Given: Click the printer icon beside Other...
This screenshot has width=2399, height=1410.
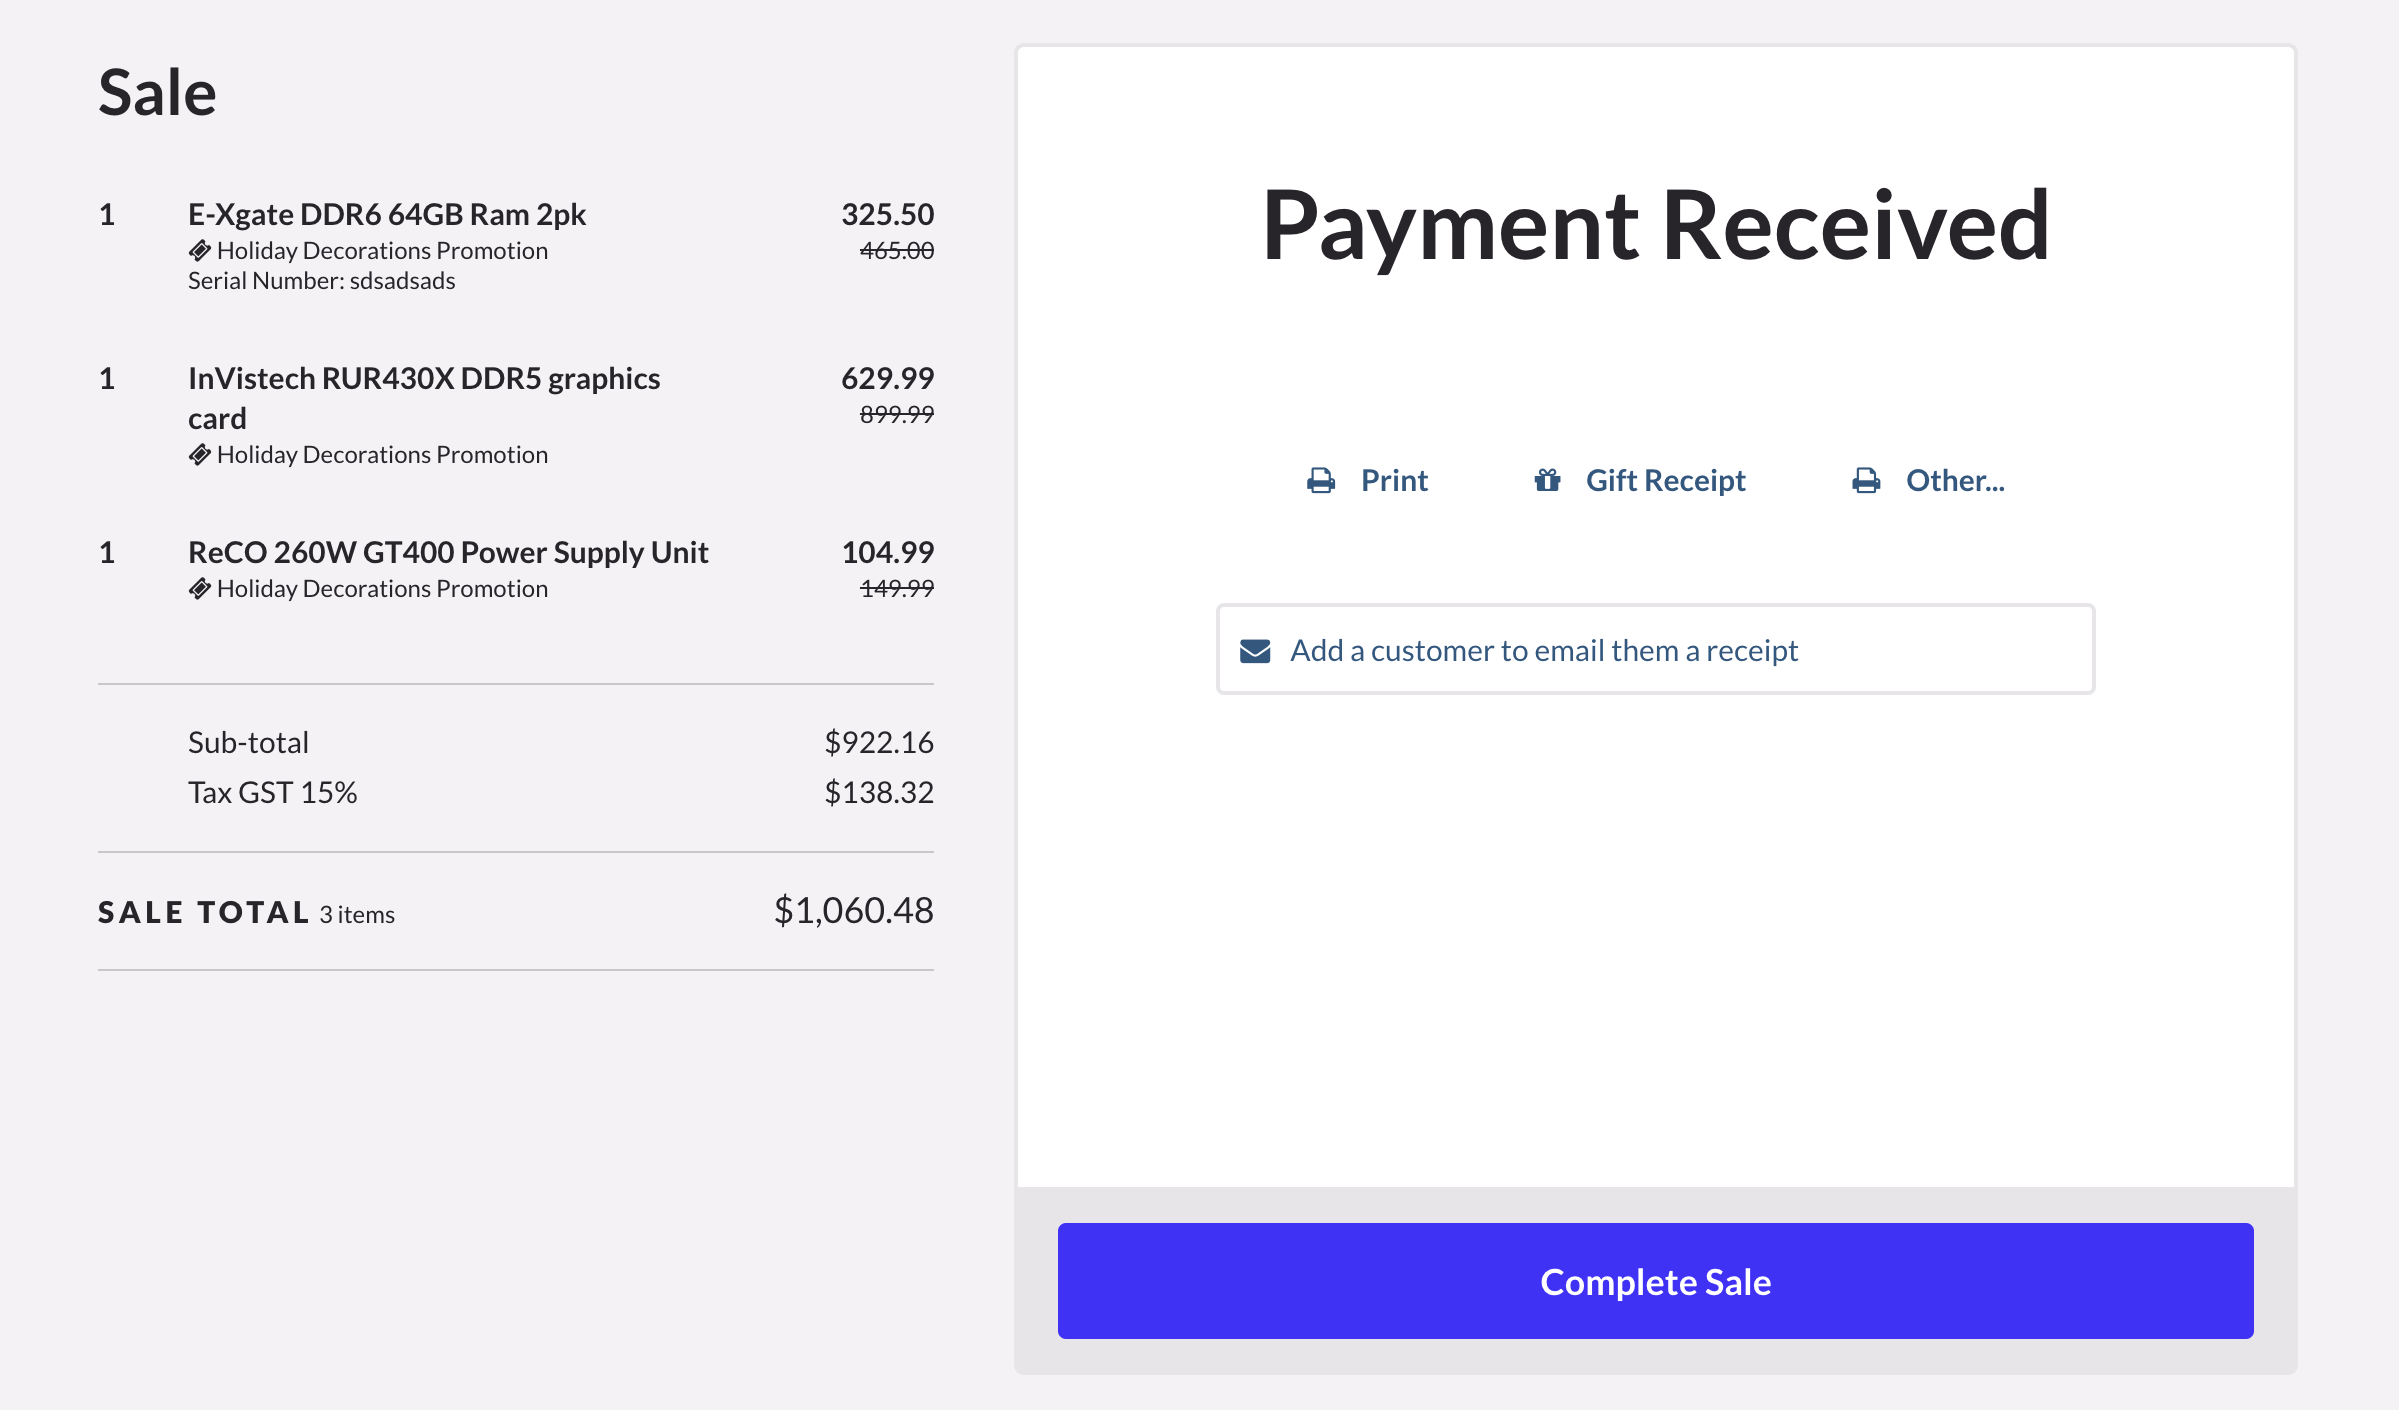Looking at the screenshot, I should [x=1865, y=481].
